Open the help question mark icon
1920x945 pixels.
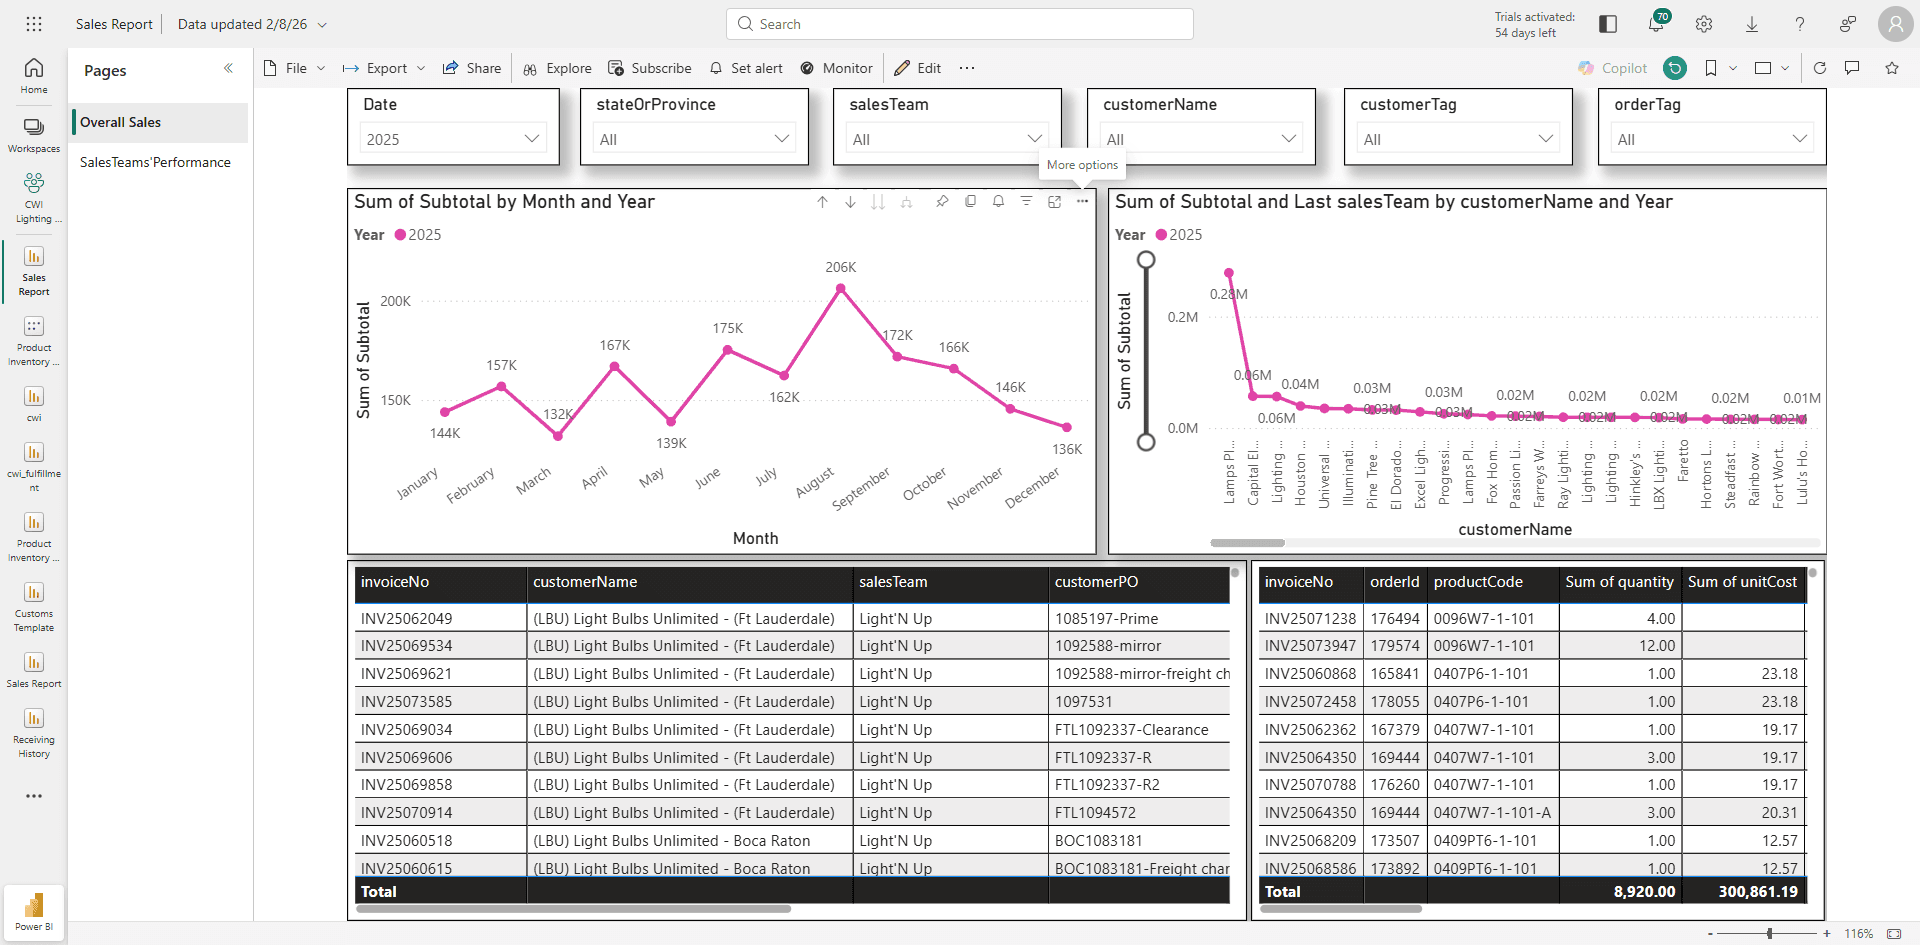point(1800,24)
